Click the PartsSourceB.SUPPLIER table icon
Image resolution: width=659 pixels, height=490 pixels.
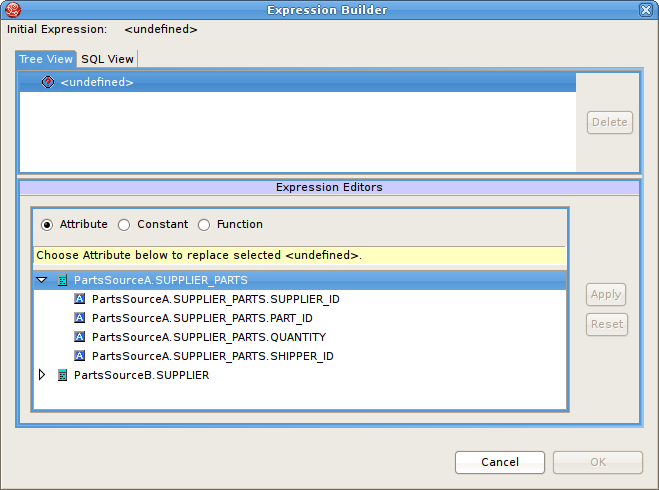pos(63,375)
